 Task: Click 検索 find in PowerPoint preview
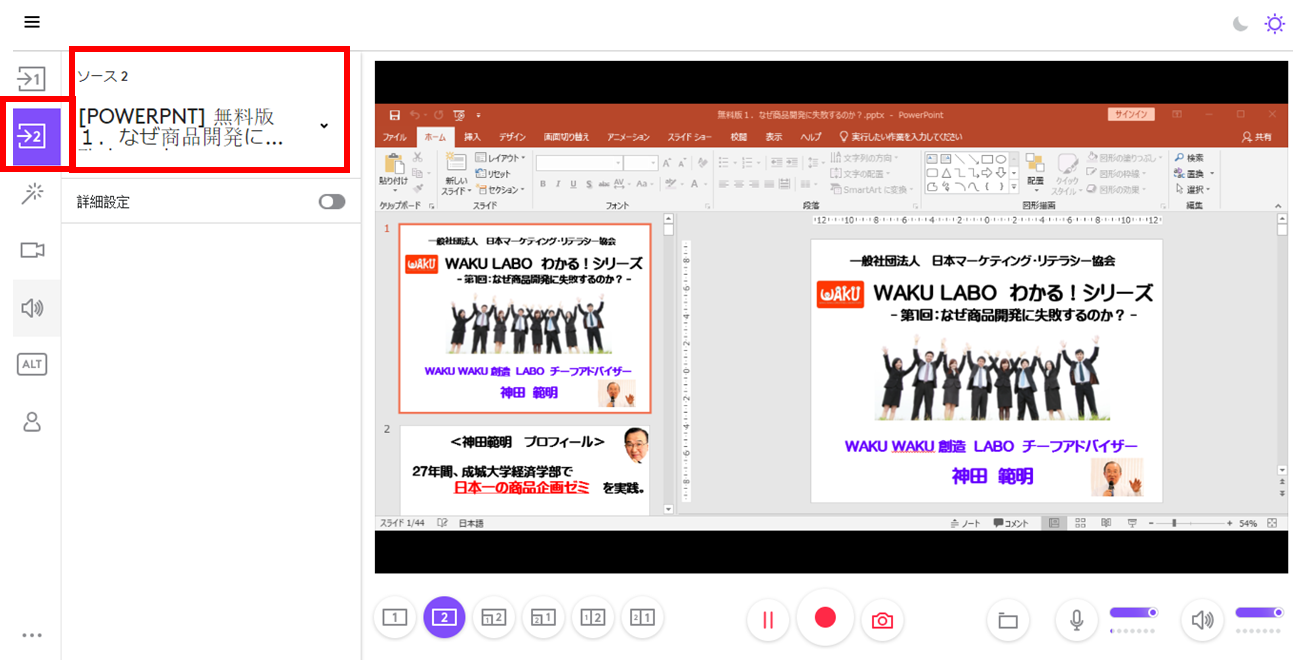(1189, 158)
